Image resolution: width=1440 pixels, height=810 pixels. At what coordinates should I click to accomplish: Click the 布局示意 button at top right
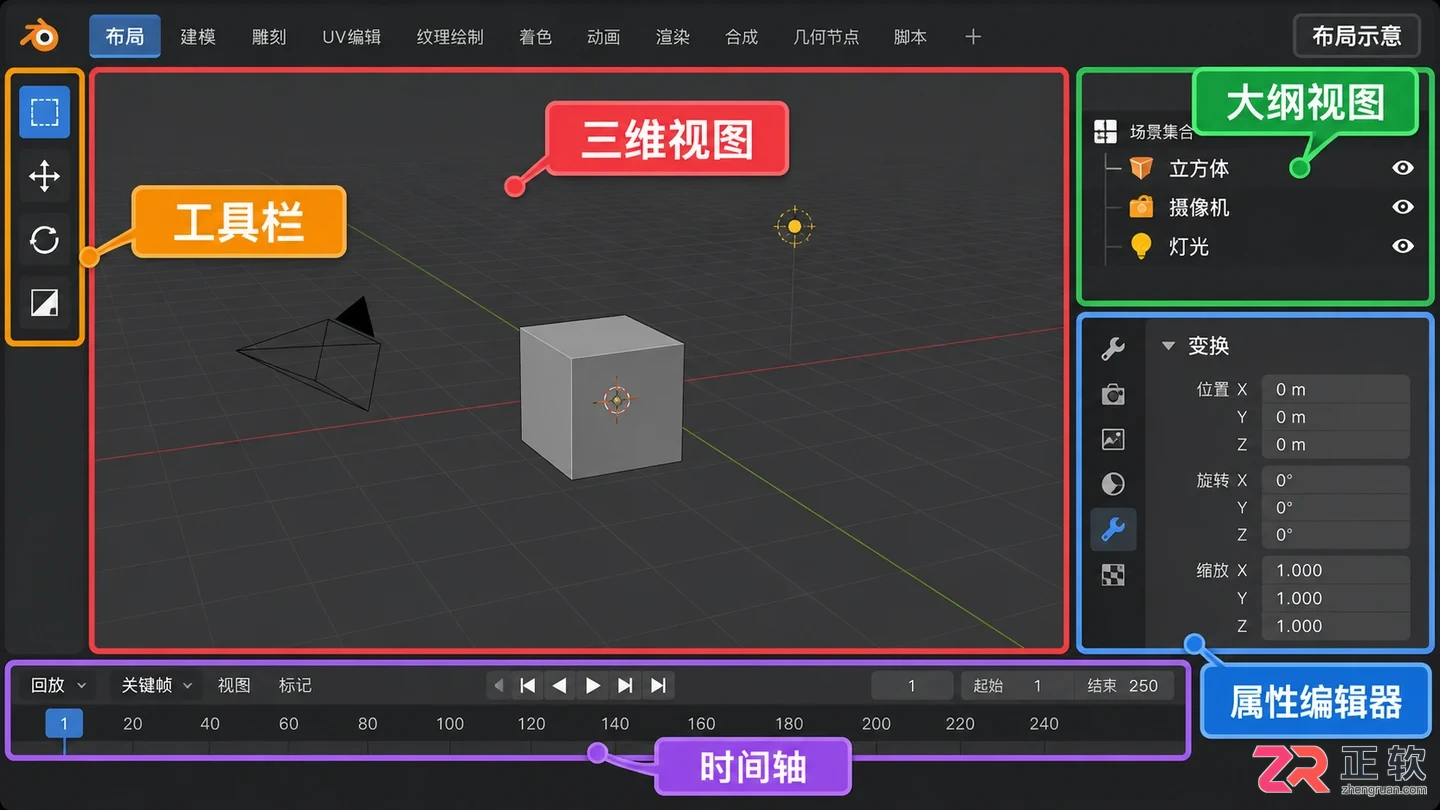[x=1357, y=37]
